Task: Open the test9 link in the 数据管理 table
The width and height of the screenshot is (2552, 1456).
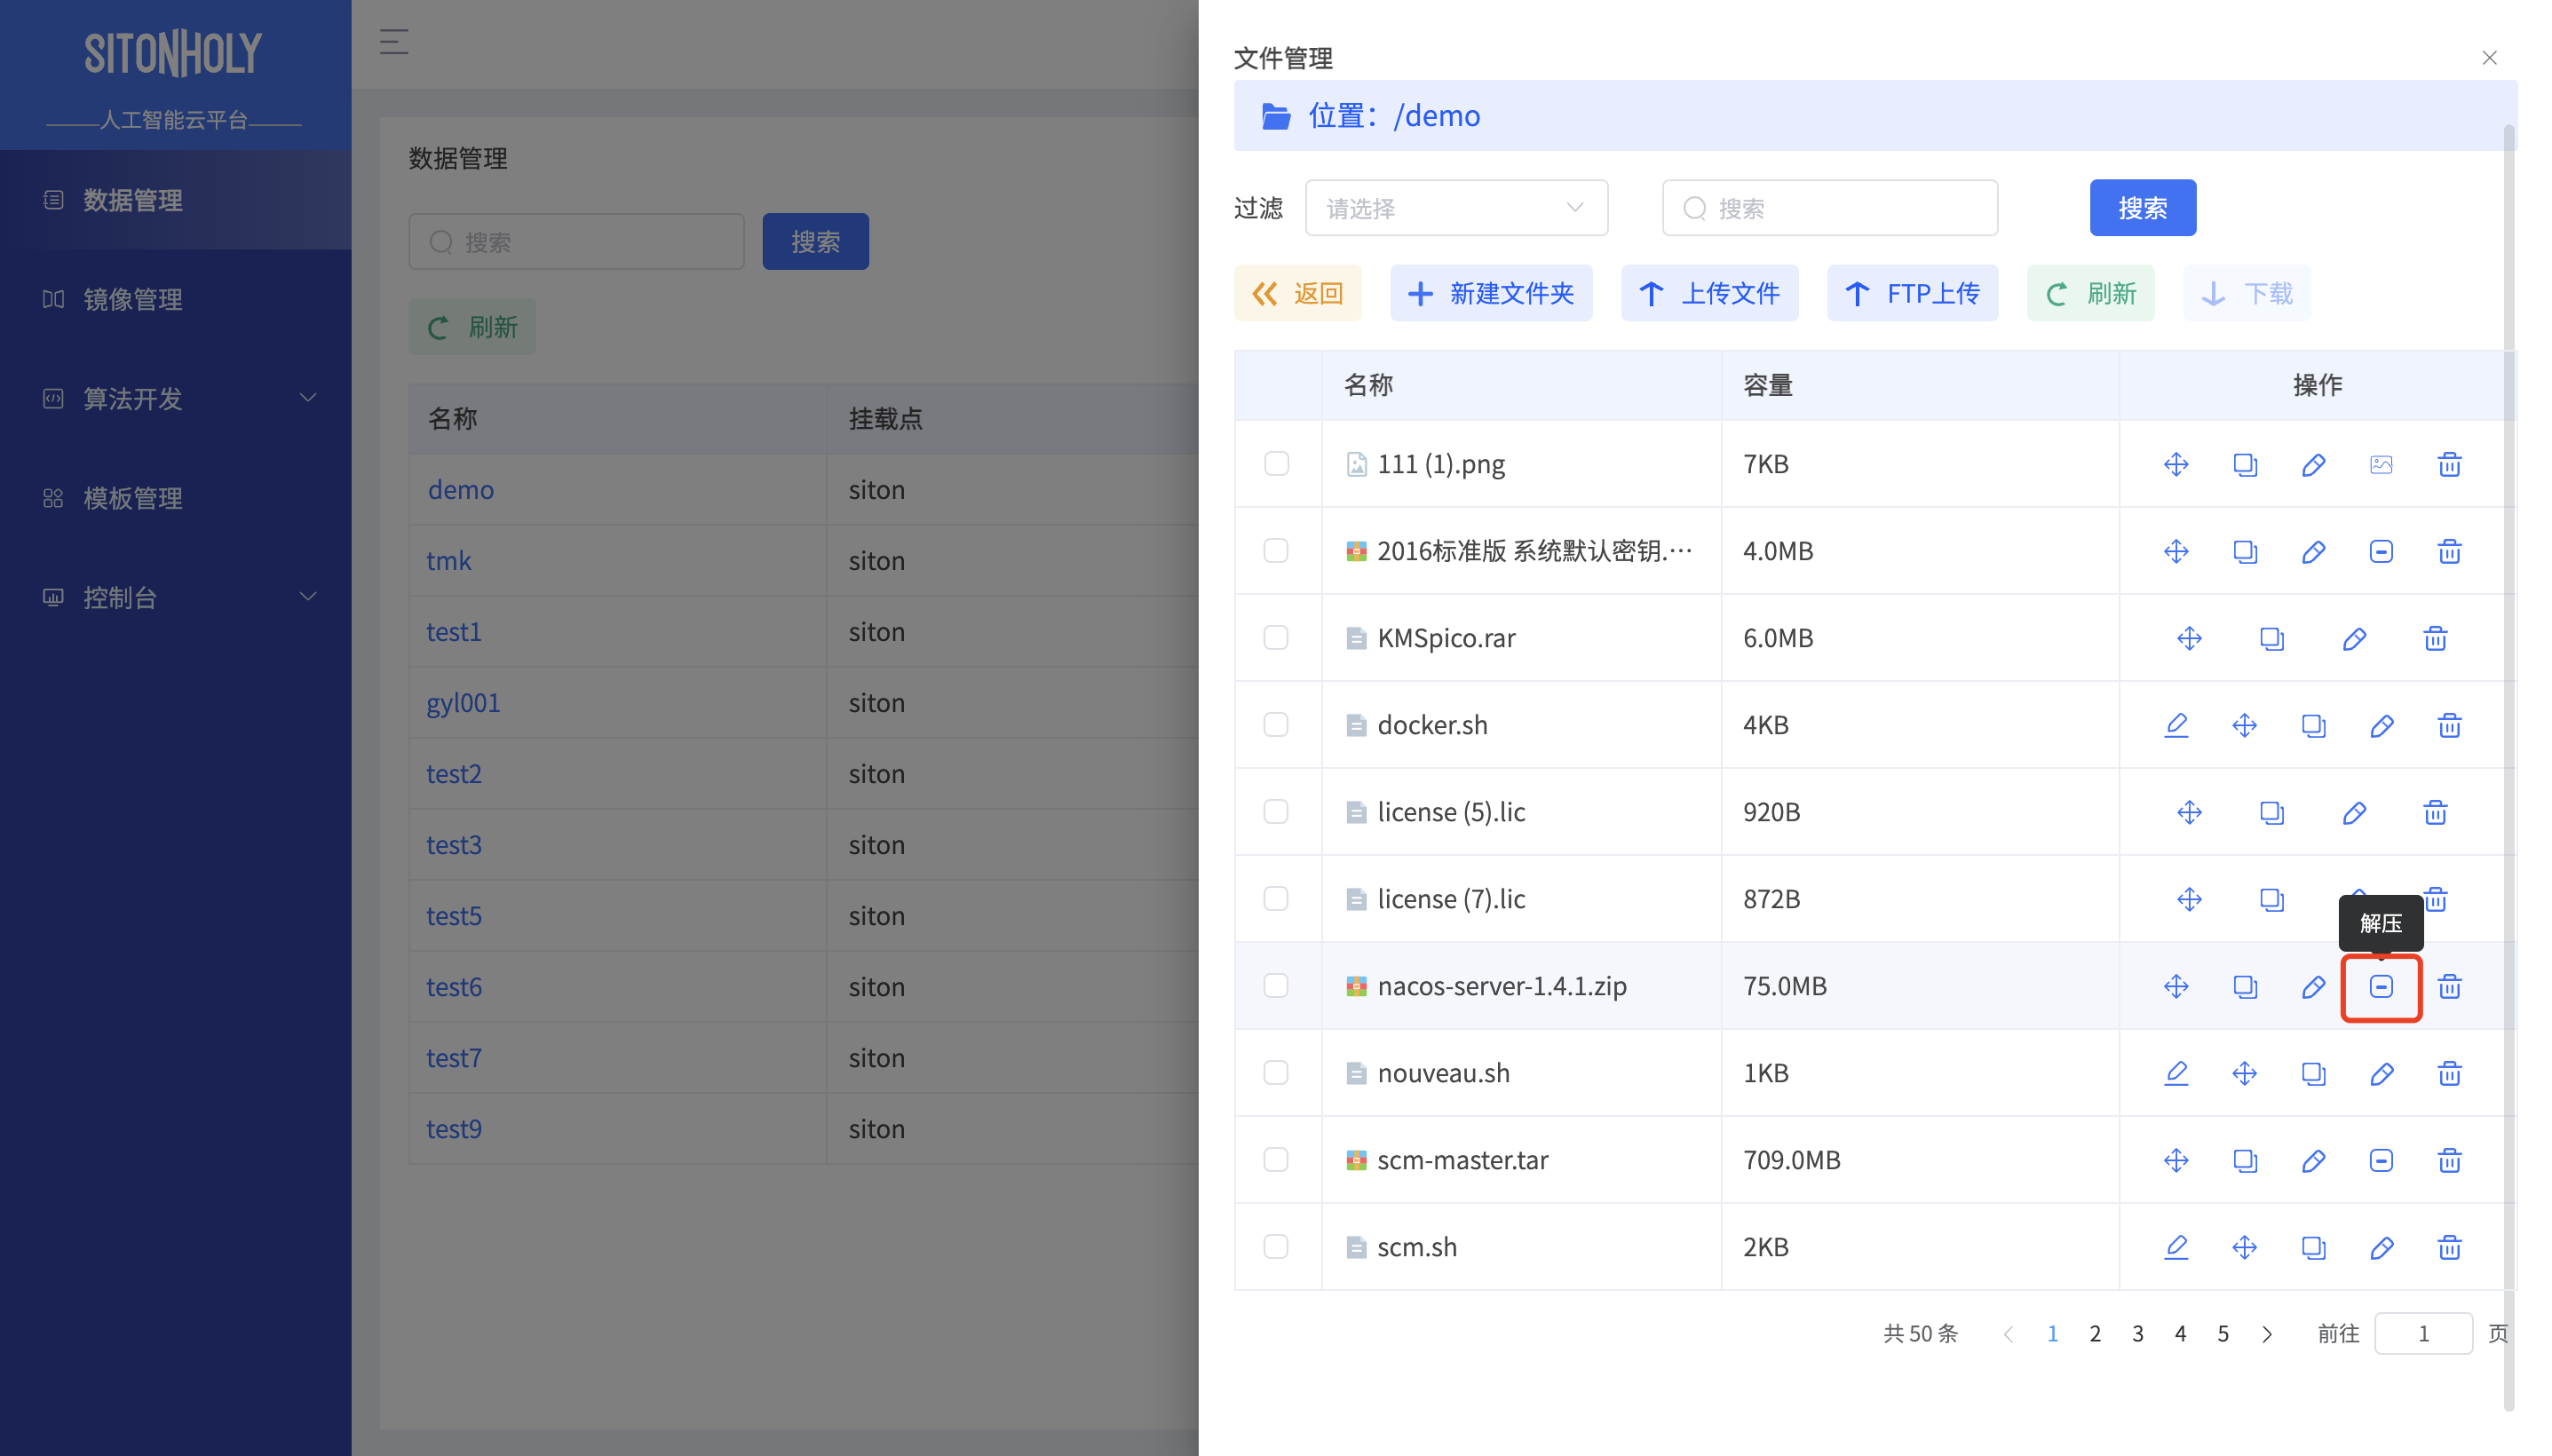Action: [454, 1129]
